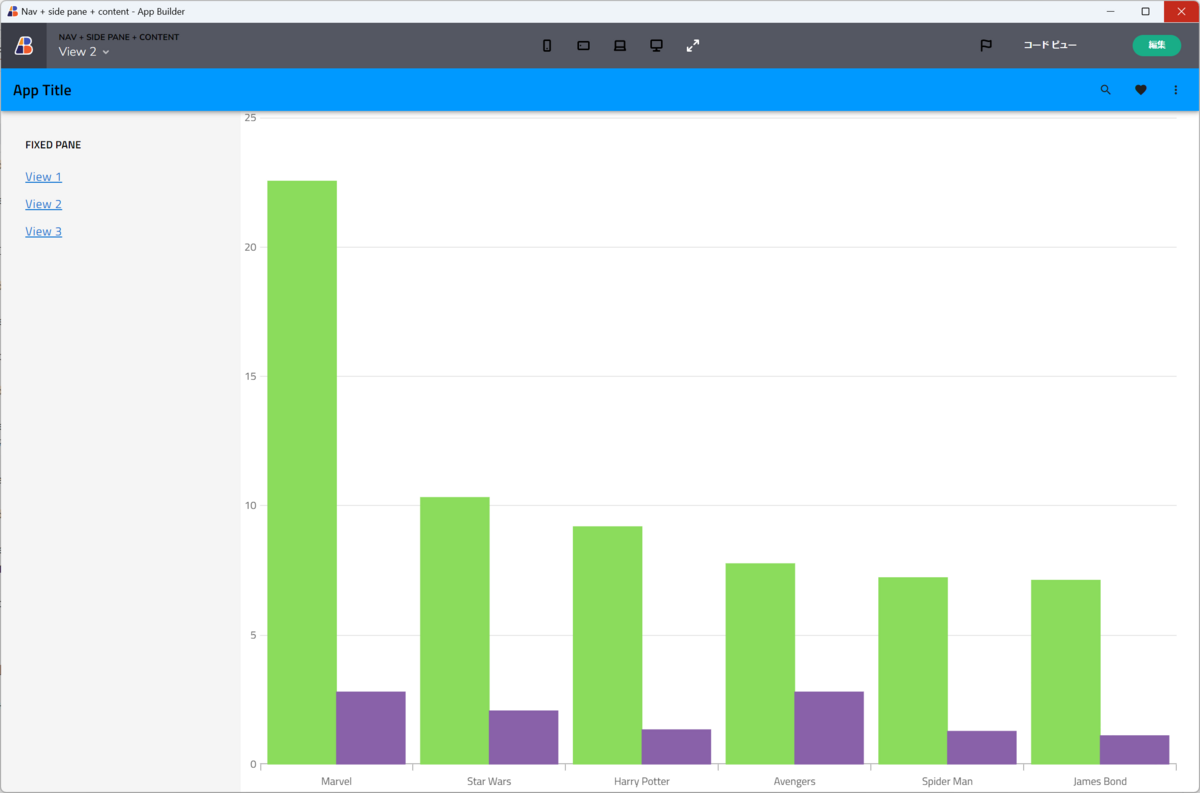Click the Star Wars axis label
Screen dimensions: 1200x793
tap(489, 781)
